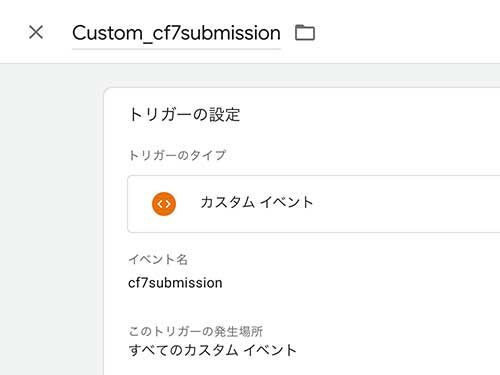Image resolution: width=500 pixels, height=375 pixels.
Task: Edit the trigger name Custom_cf7submission
Action: (x=176, y=33)
